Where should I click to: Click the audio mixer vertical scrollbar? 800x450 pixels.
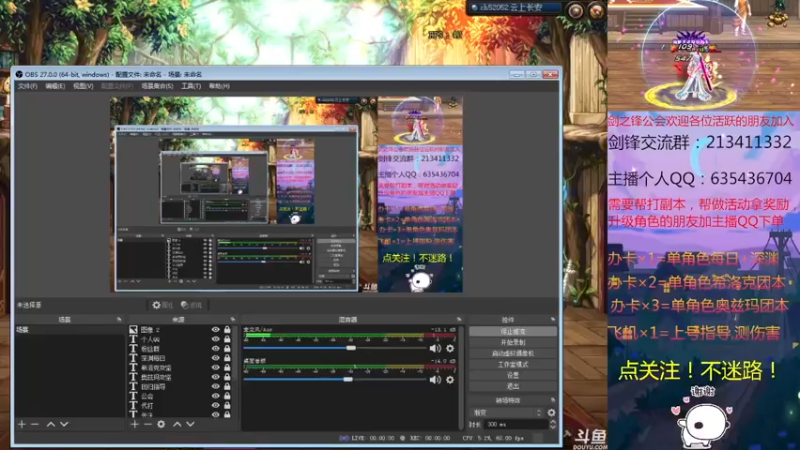point(462,377)
